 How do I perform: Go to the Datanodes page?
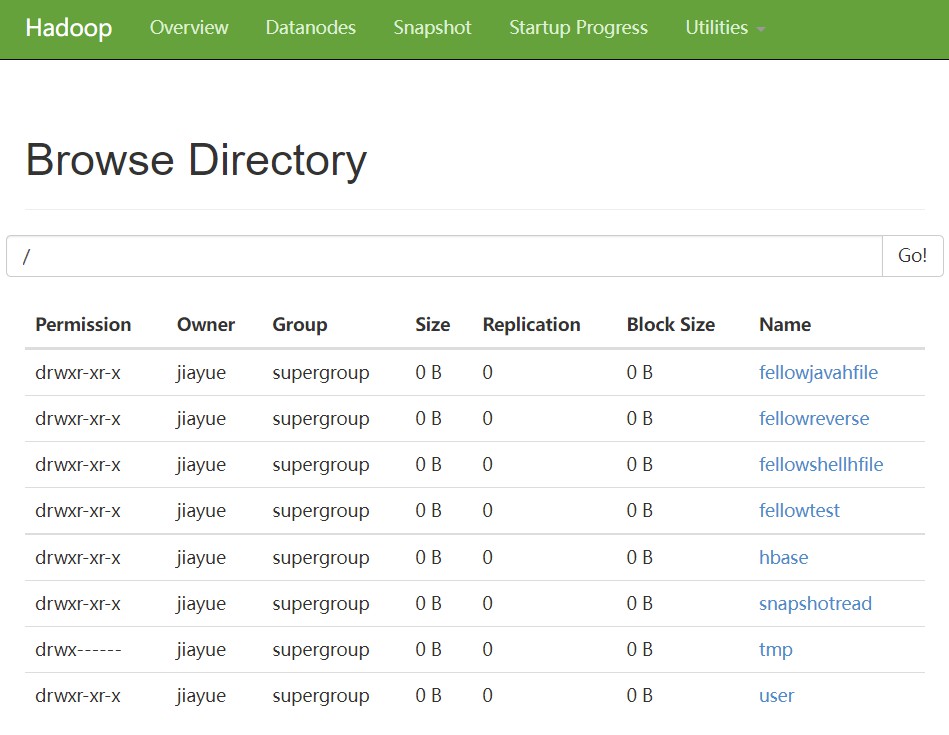tap(310, 28)
